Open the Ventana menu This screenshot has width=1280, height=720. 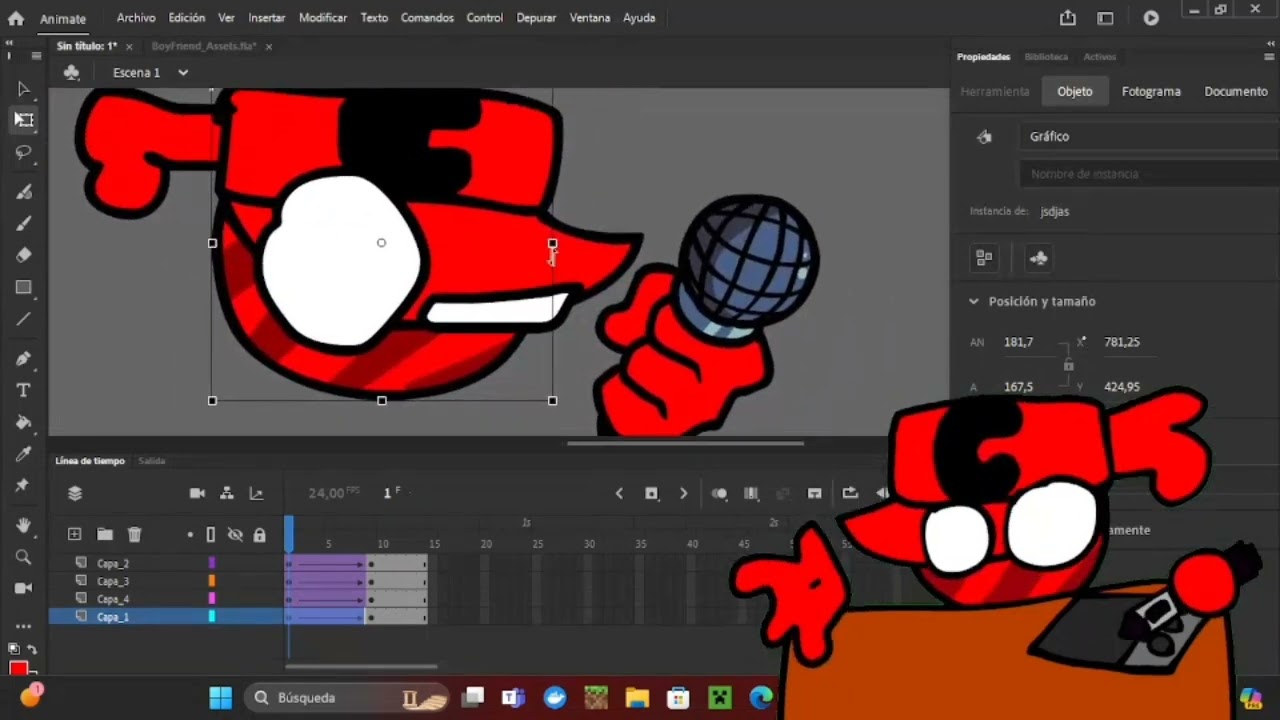coord(590,18)
